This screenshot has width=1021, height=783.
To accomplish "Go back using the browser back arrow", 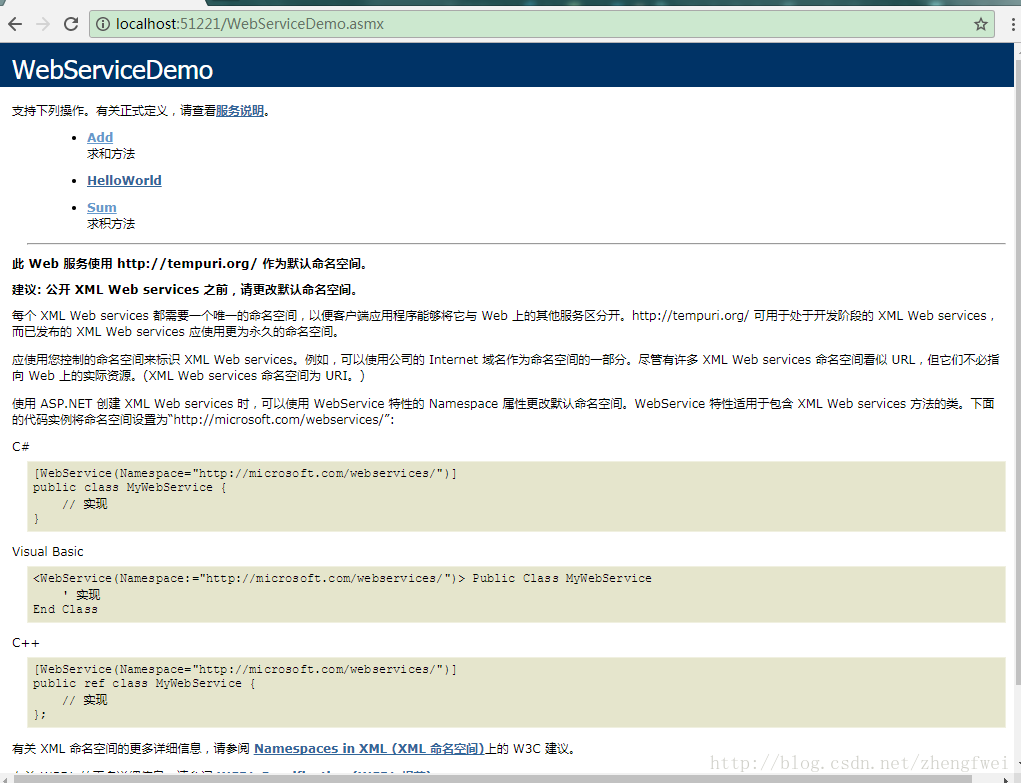I will click(15, 24).
